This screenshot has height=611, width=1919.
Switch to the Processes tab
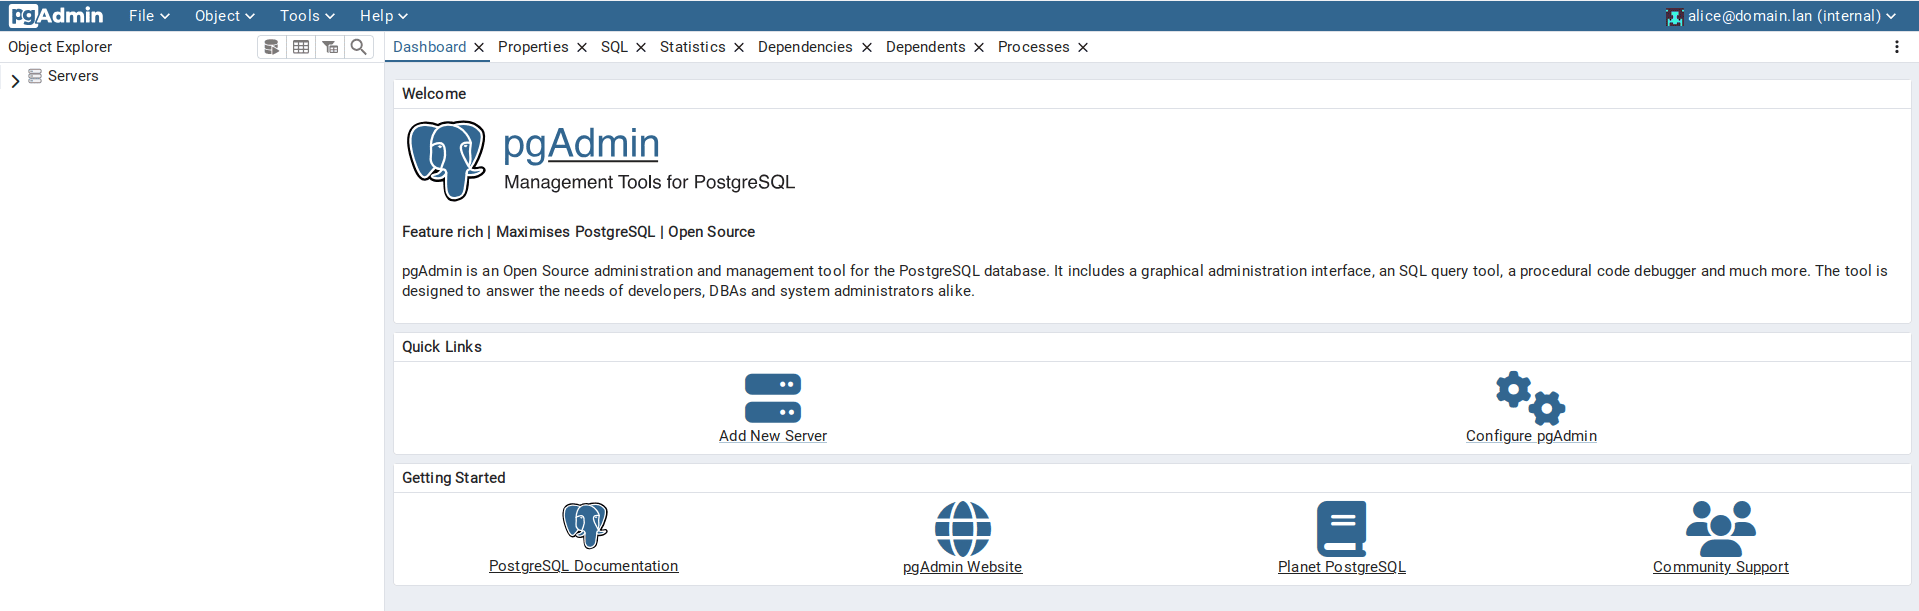point(1033,47)
